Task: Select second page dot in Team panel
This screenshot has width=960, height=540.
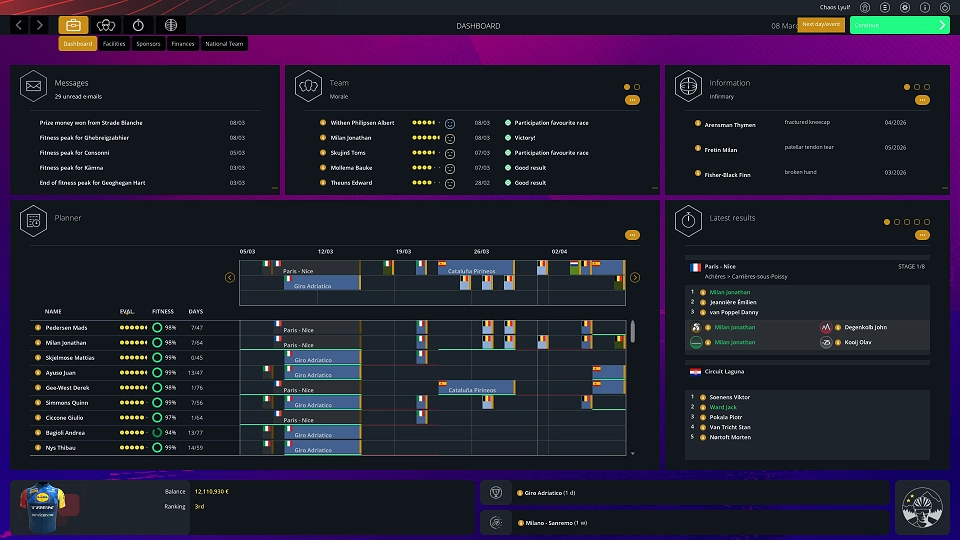Action: pos(637,87)
